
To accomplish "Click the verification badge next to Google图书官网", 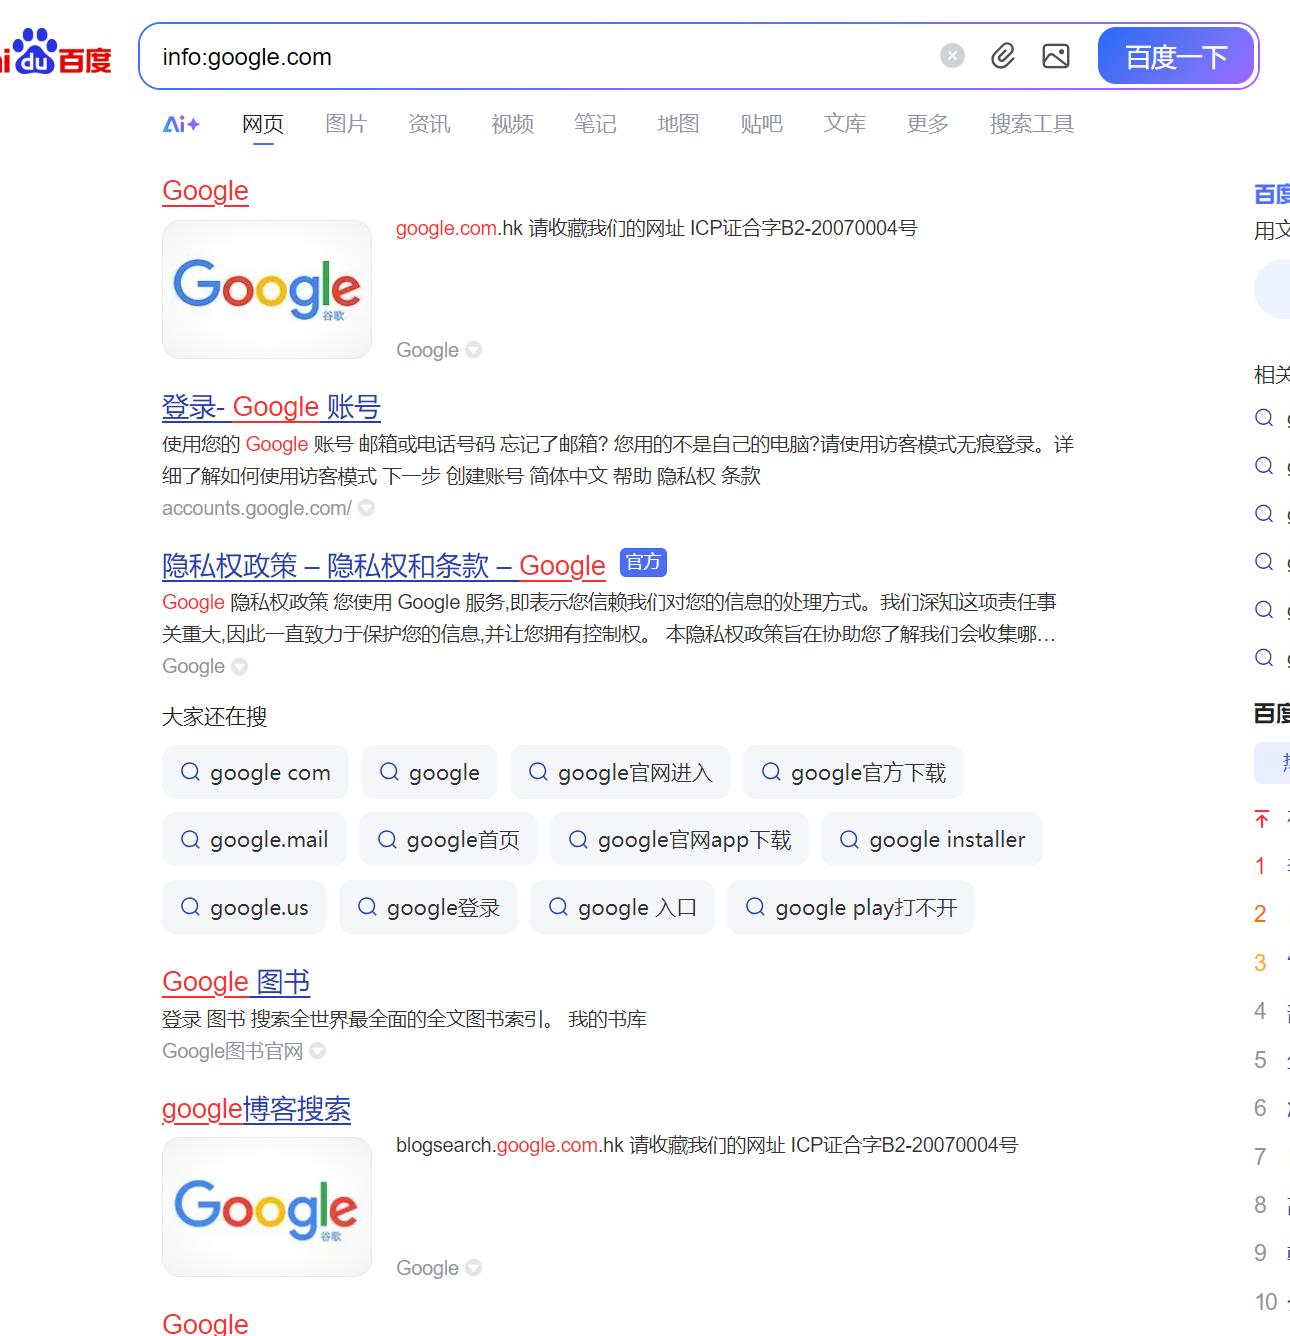I will 318,1051.
